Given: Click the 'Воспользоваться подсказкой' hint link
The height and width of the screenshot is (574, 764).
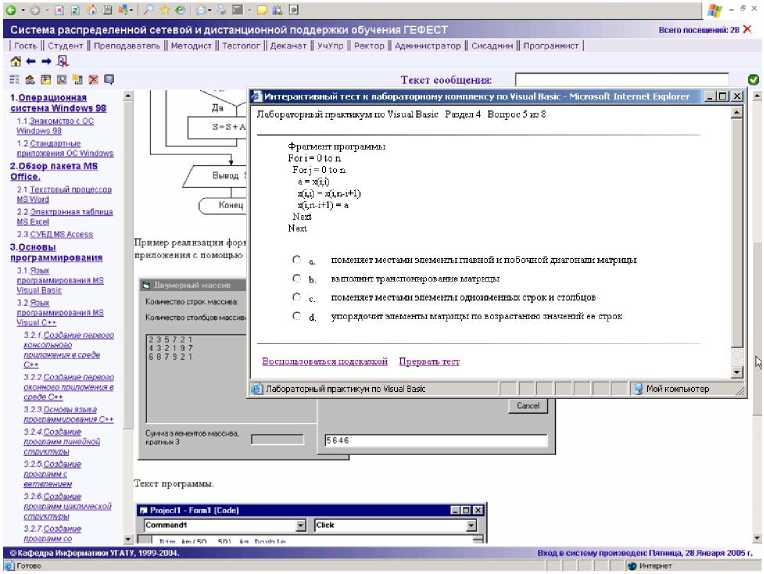Looking at the screenshot, I should pyautogui.click(x=325, y=362).
